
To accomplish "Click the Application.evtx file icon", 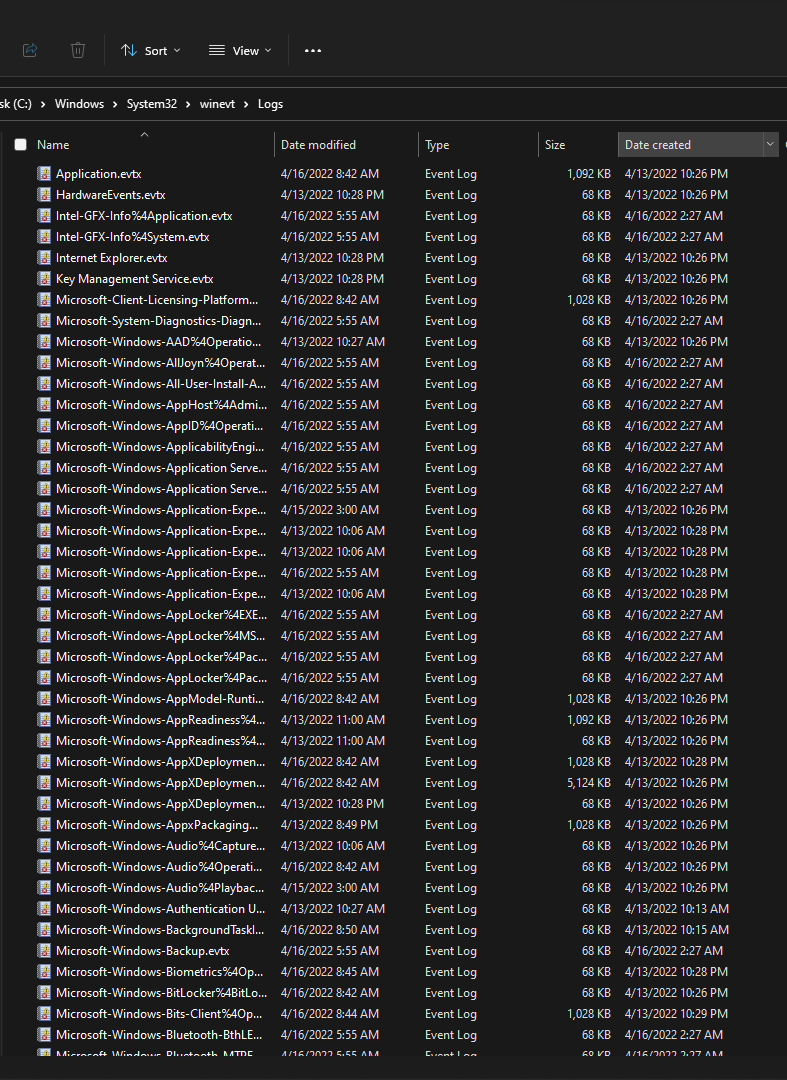I will pyautogui.click(x=44, y=174).
